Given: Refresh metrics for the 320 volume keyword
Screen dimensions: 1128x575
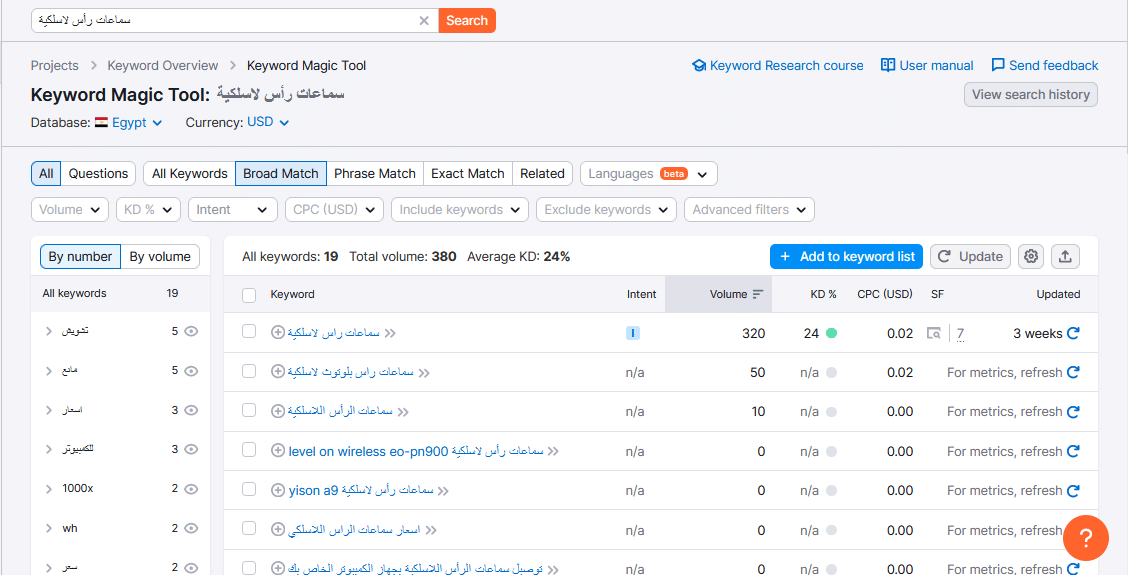Looking at the screenshot, I should pos(1073,333).
